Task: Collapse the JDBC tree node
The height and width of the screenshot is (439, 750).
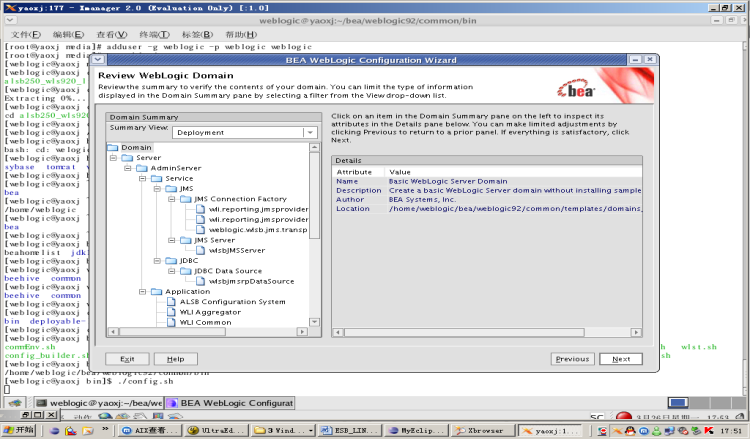Action: 157,261
